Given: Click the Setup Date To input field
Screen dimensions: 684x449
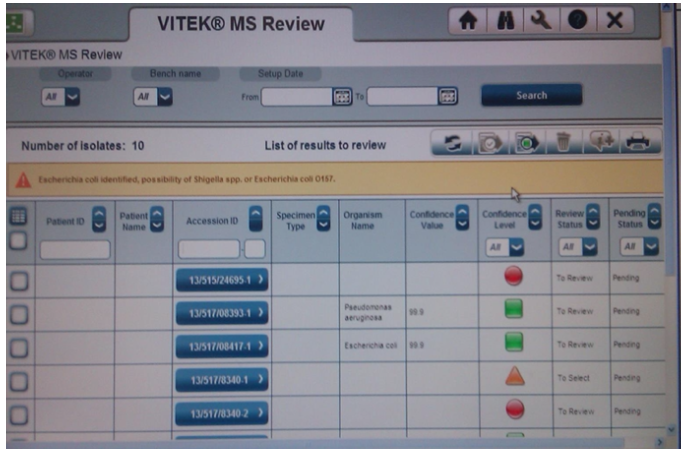Looking at the screenshot, I should [x=402, y=96].
